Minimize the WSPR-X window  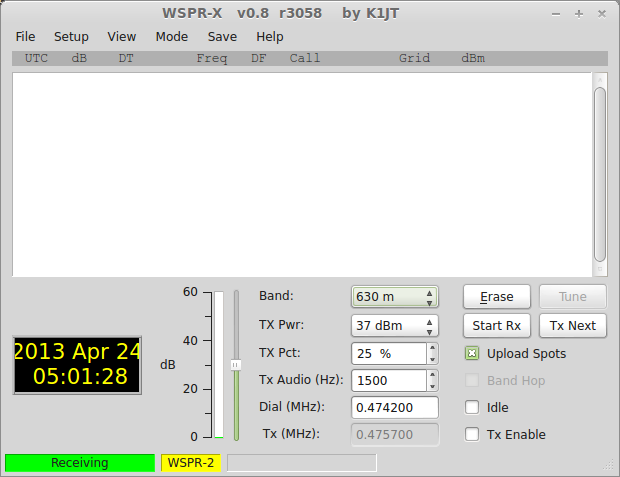click(x=556, y=14)
